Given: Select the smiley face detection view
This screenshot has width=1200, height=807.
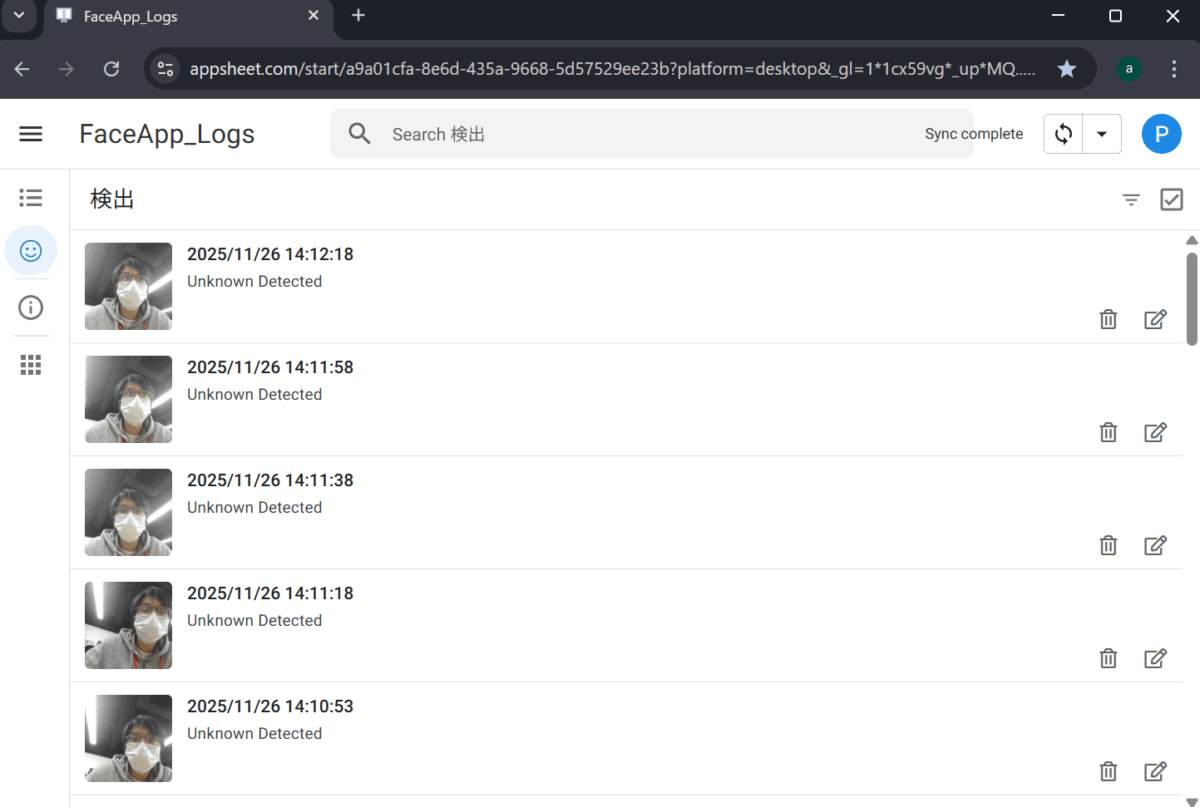Looking at the screenshot, I should (31, 251).
